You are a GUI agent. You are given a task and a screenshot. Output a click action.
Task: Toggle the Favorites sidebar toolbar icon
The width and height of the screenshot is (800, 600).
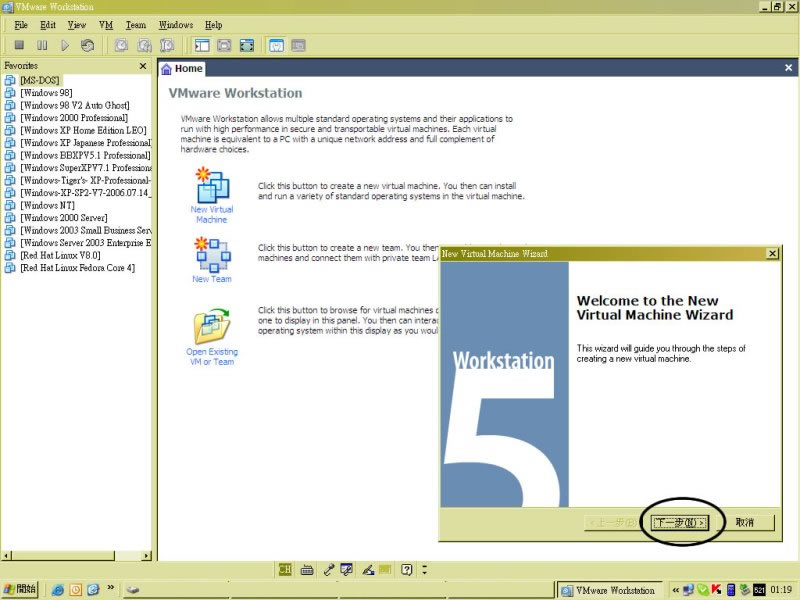(202, 45)
